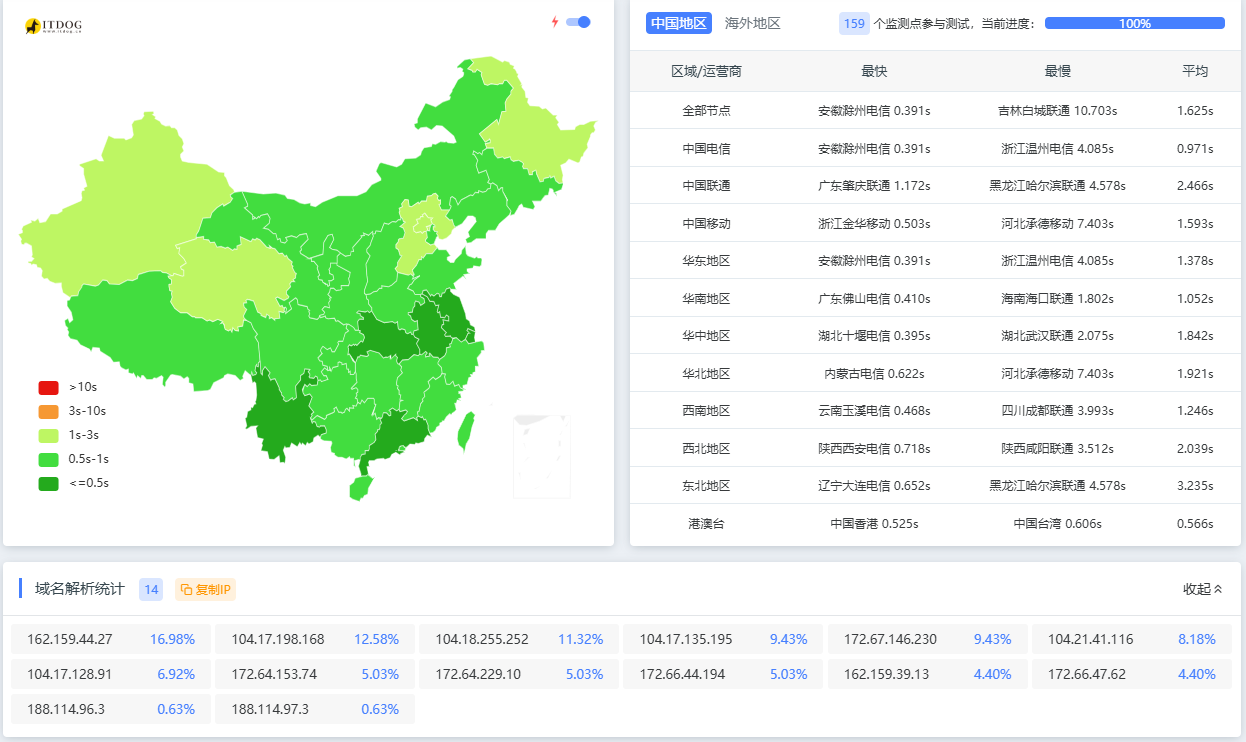Click the 复制IP copy button

click(205, 590)
